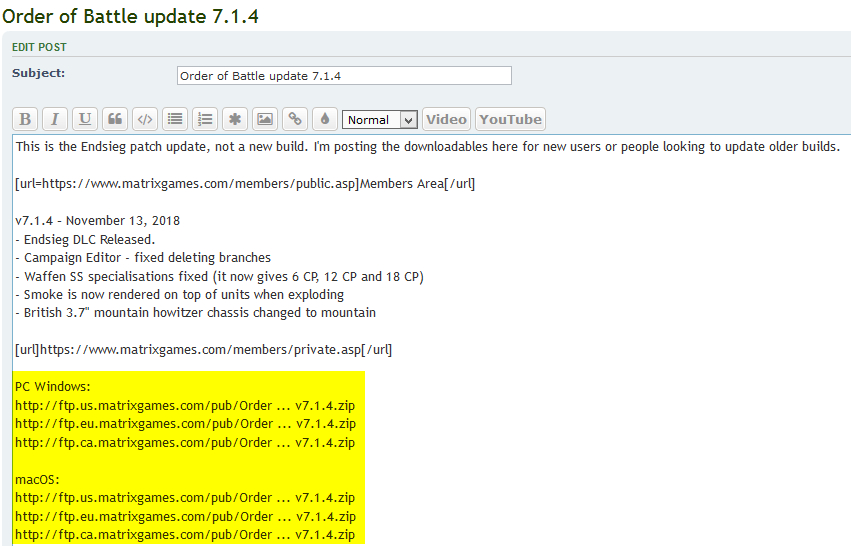Image resolution: width=851 pixels, height=546 pixels.
Task: Click the YouTube embed button
Action: [510, 119]
